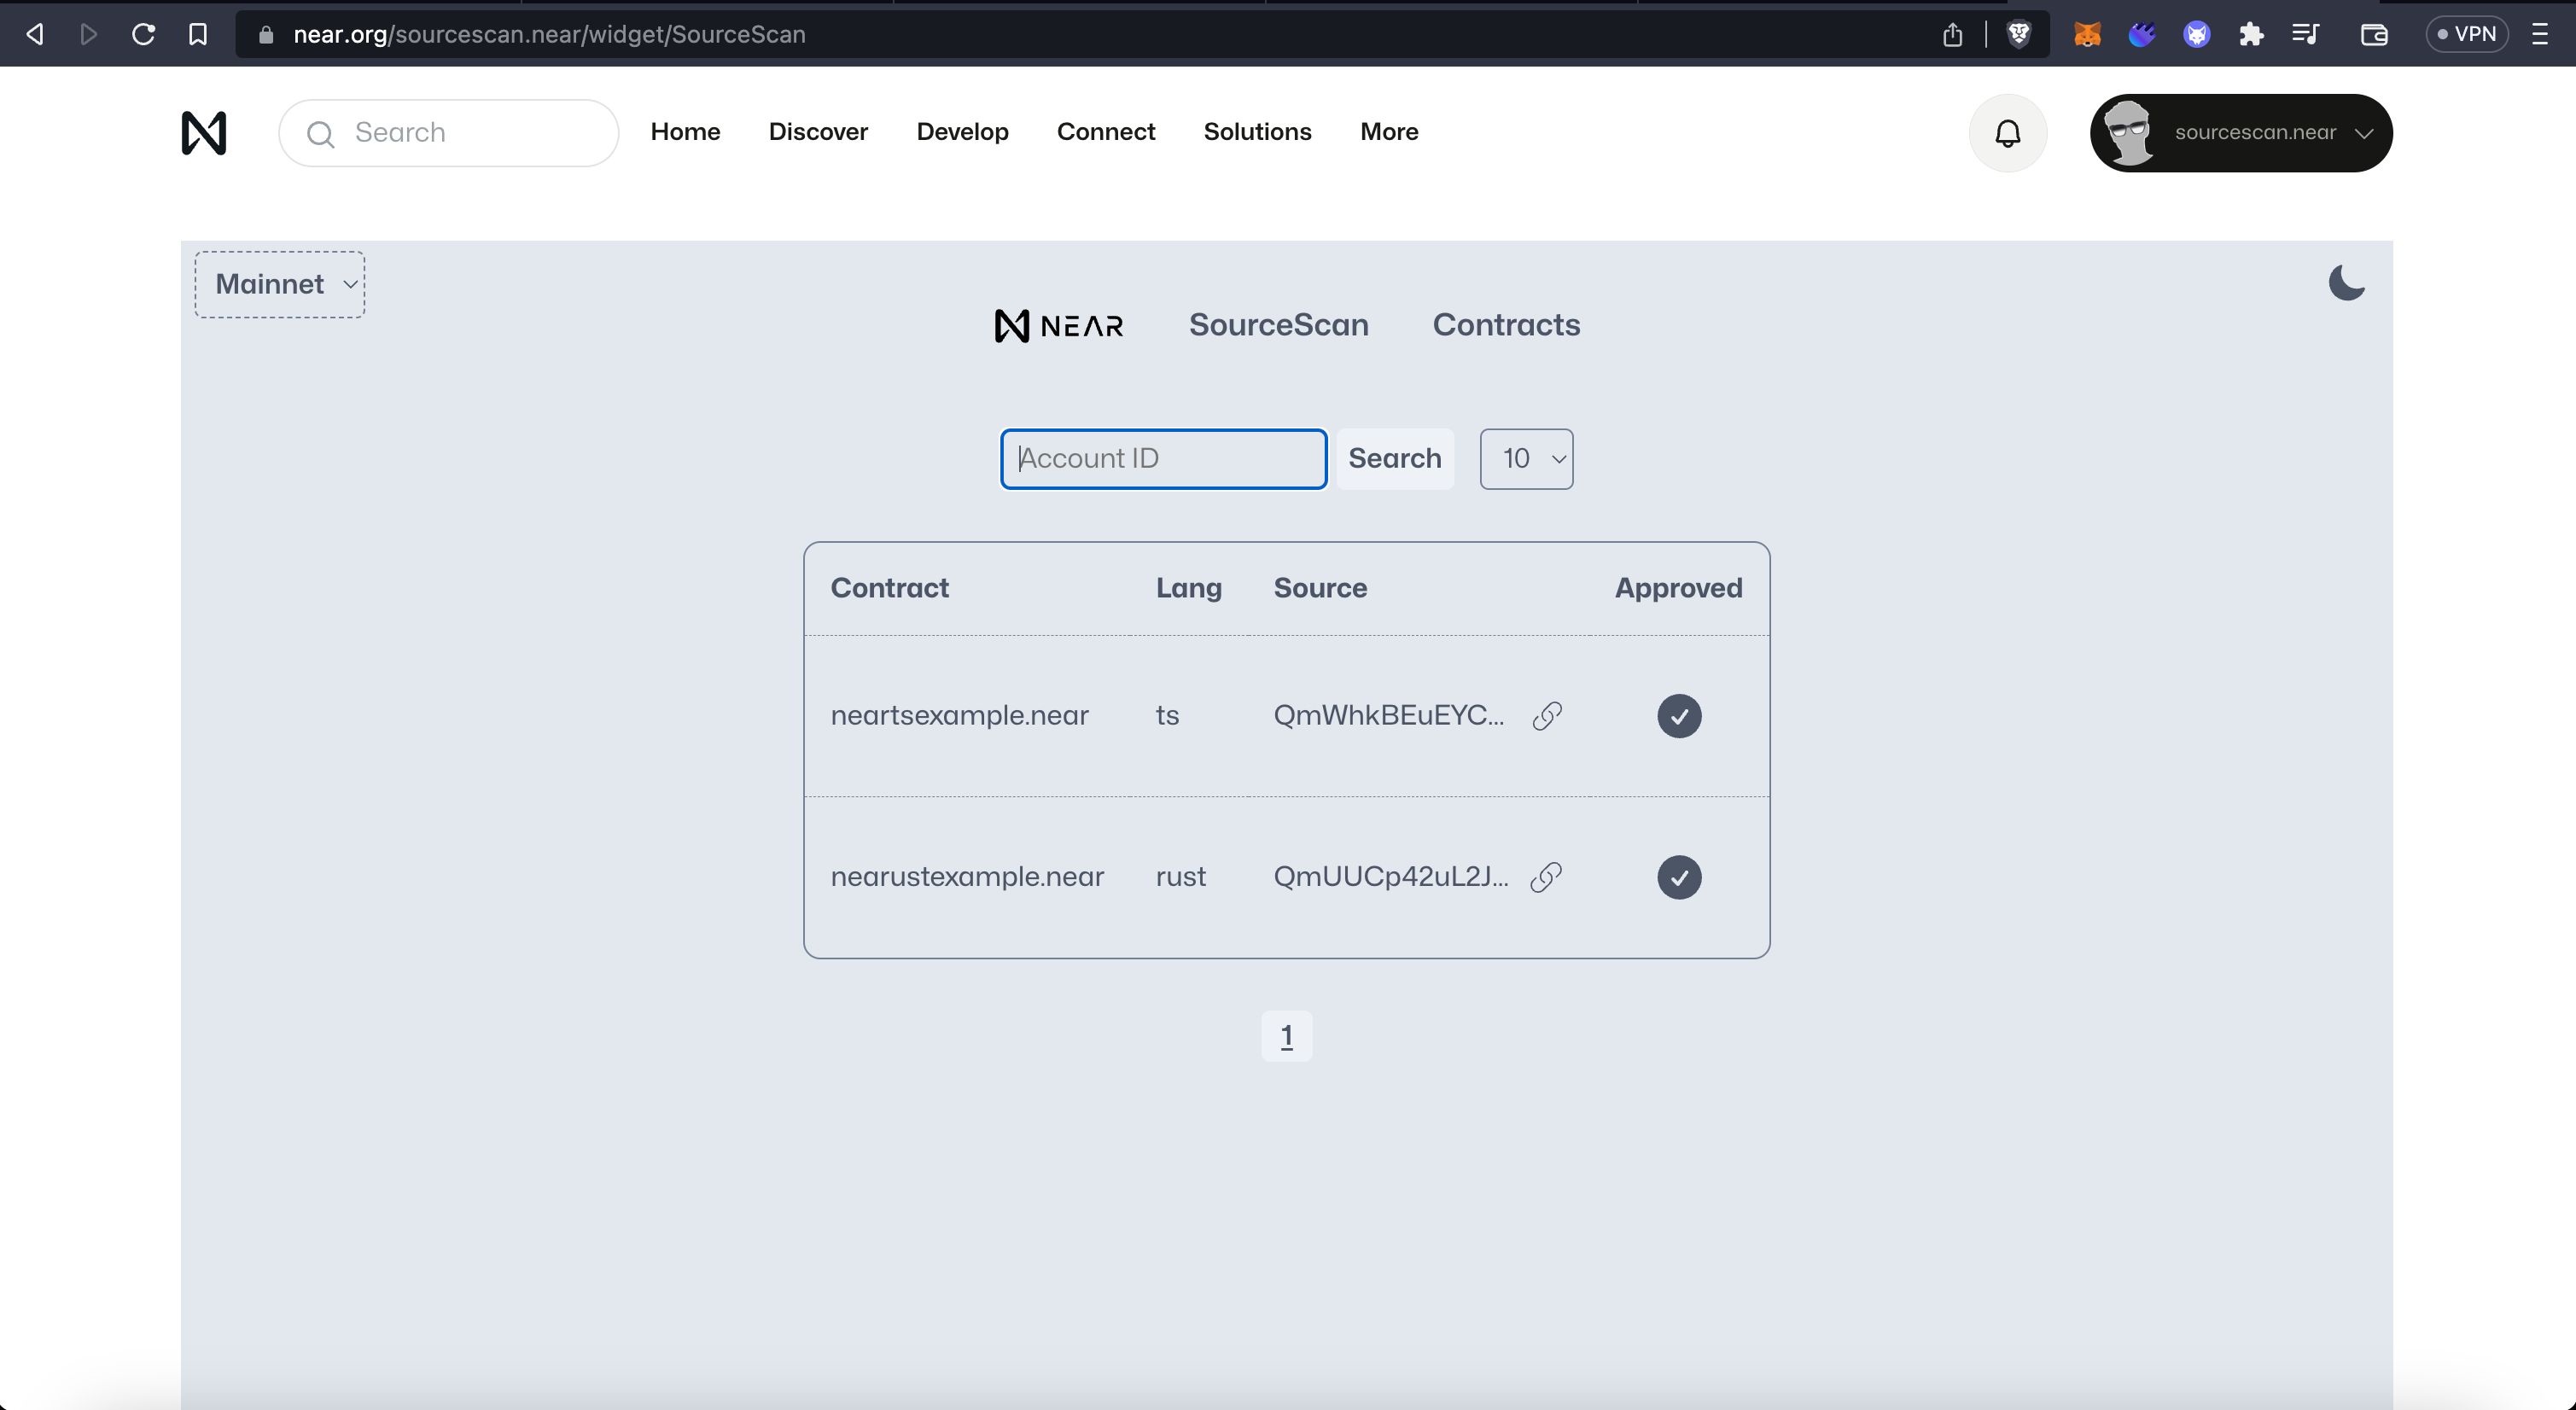The image size is (2576, 1410).
Task: Go to the Home nav item
Action: pos(685,132)
